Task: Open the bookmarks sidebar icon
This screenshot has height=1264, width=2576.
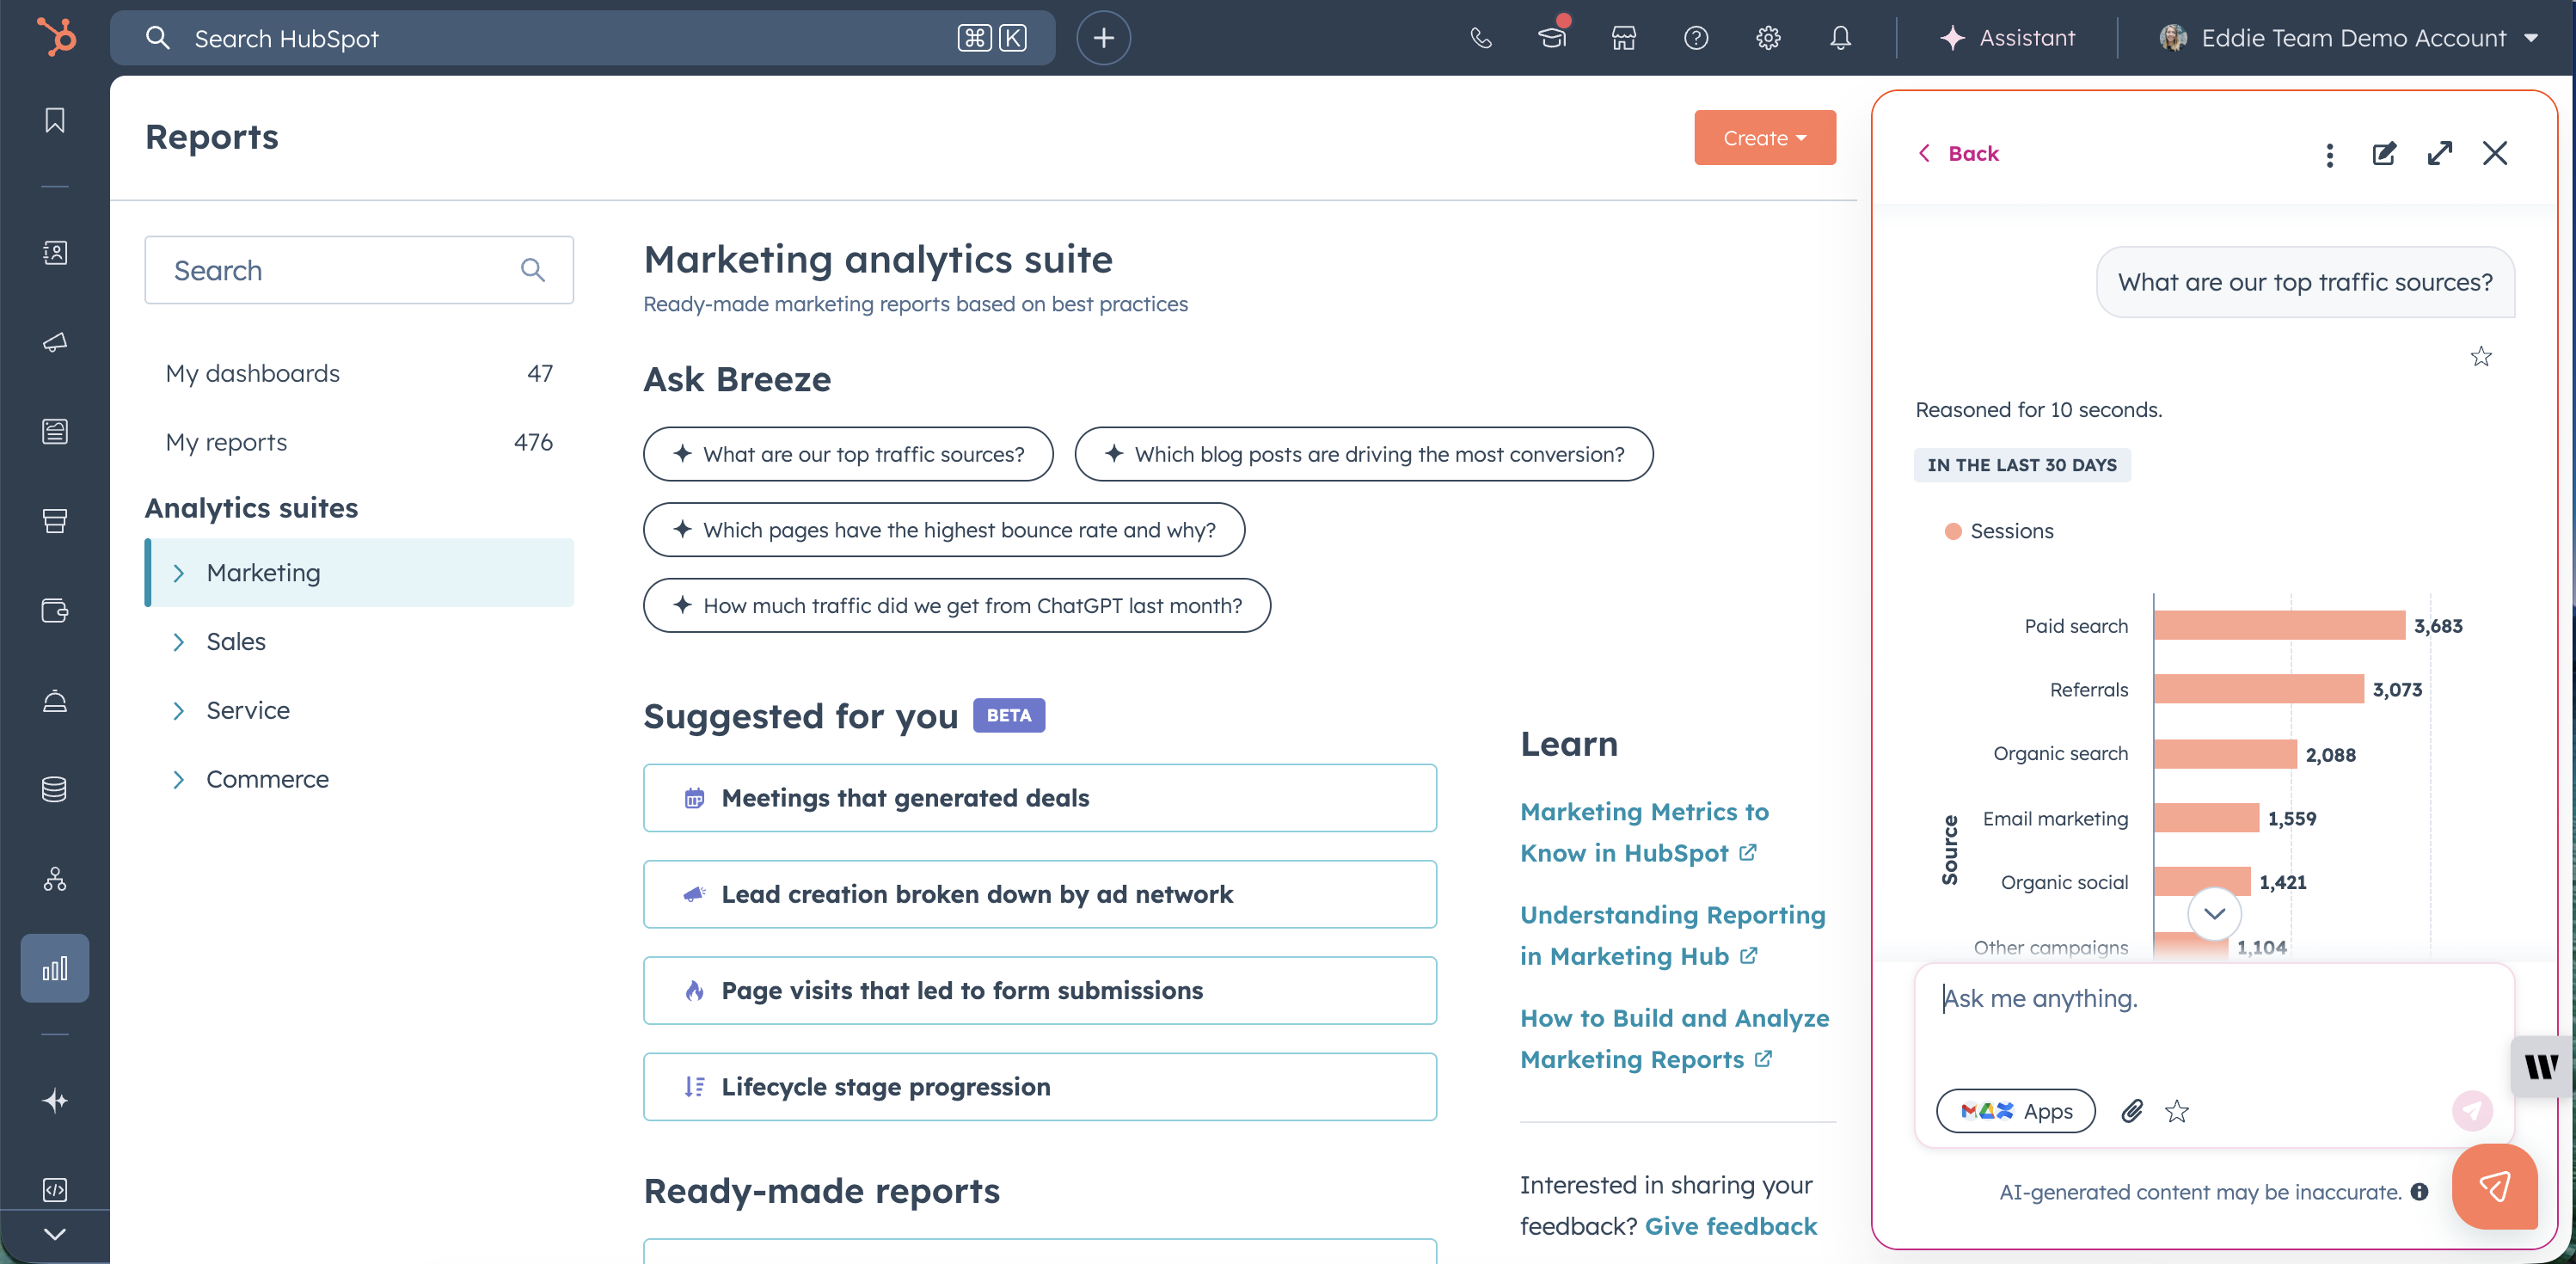Action: point(55,120)
